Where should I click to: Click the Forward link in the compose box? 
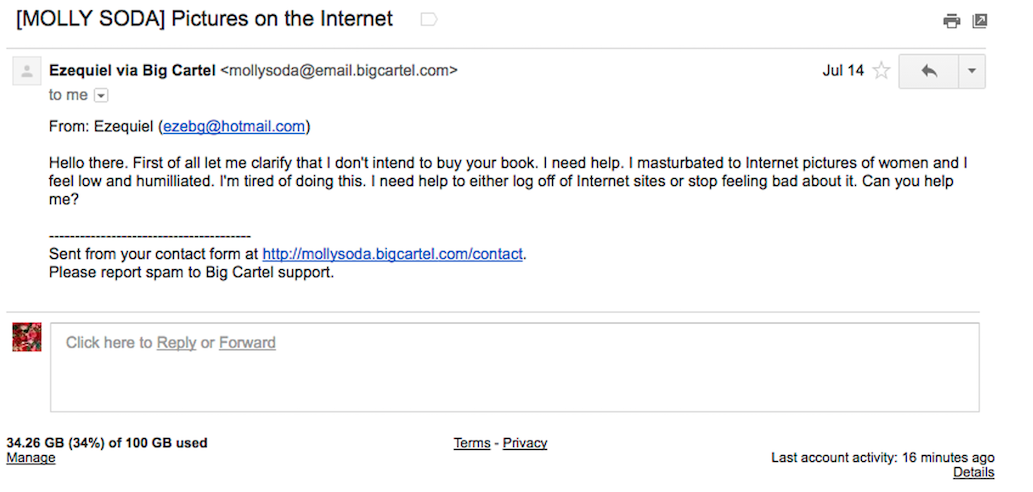(247, 343)
